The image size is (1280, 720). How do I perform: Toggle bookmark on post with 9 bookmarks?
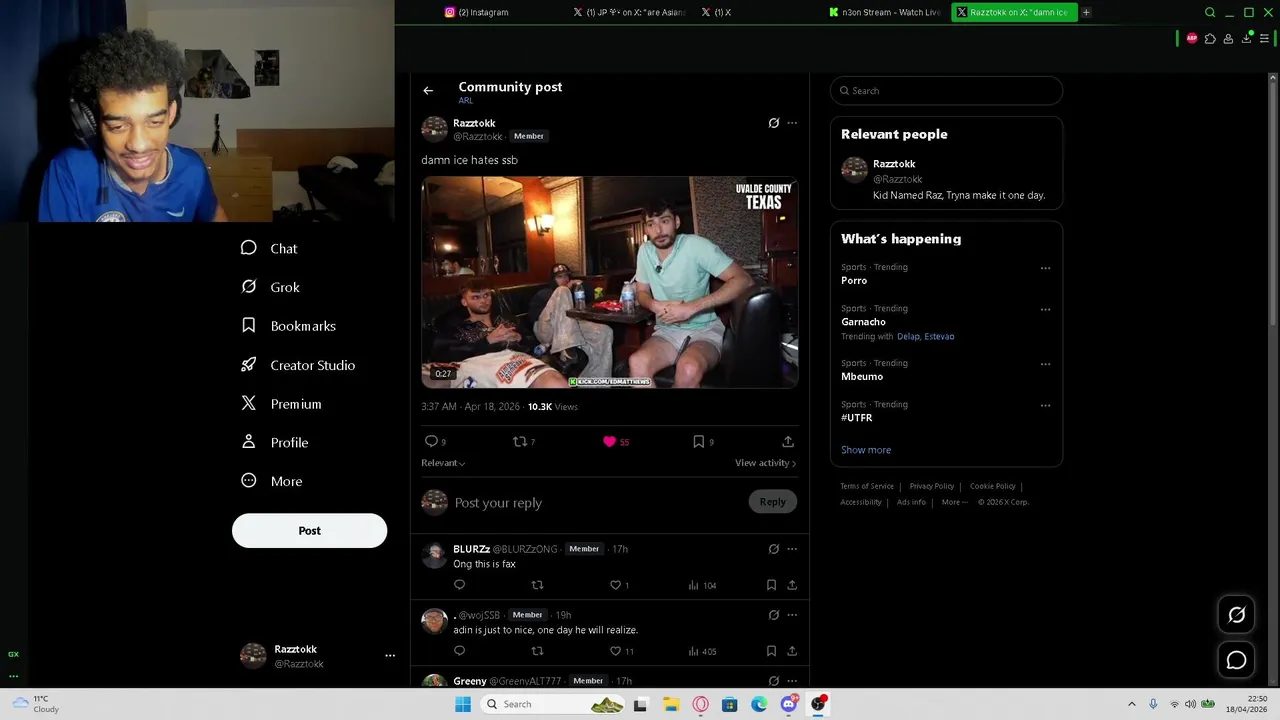[x=703, y=441]
